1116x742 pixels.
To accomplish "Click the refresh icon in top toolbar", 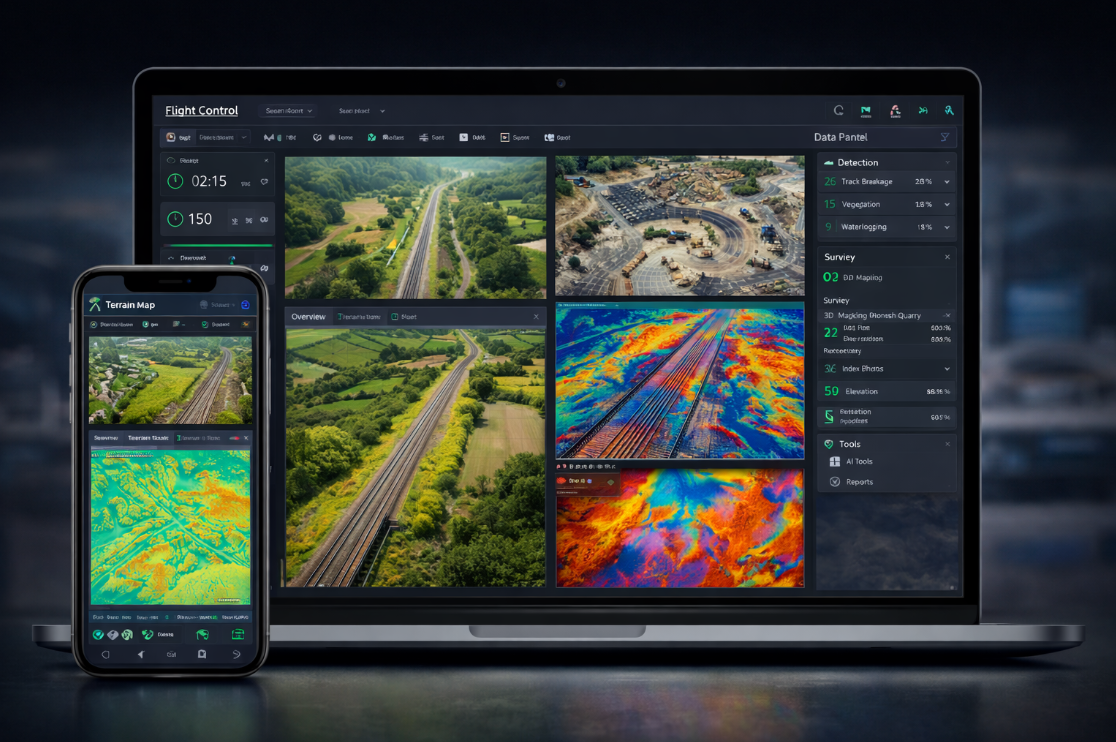I will 838,111.
